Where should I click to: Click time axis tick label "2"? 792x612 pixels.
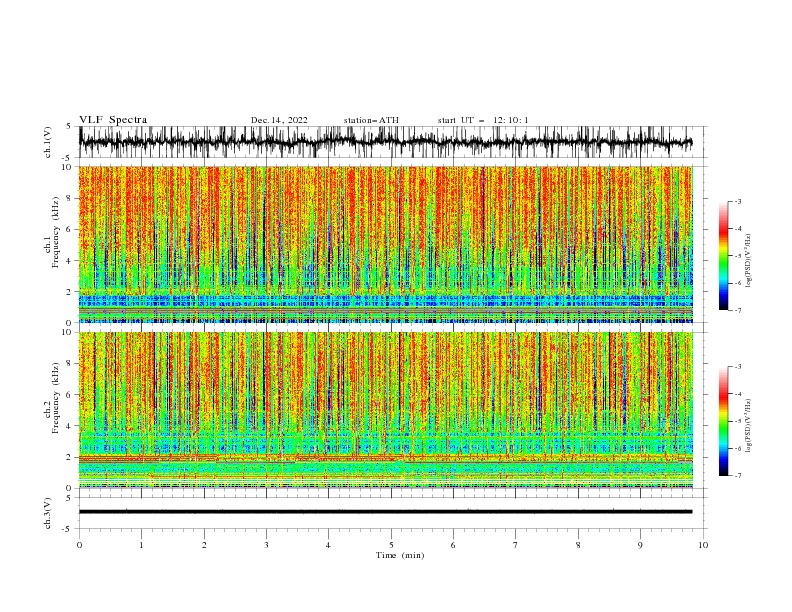(x=204, y=545)
